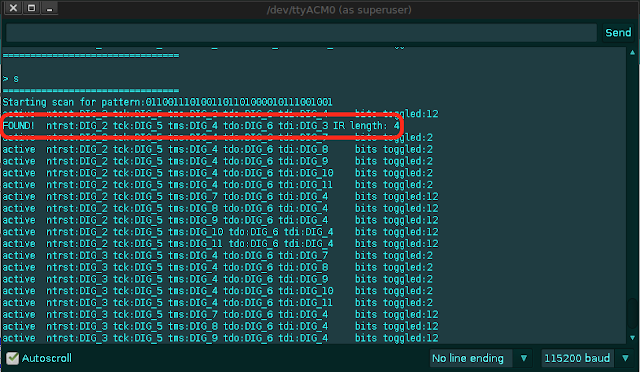Click the ntrst:DIG_3 tdi:DIG_10 row
The height and width of the screenshot is (372, 640).
click(x=218, y=291)
